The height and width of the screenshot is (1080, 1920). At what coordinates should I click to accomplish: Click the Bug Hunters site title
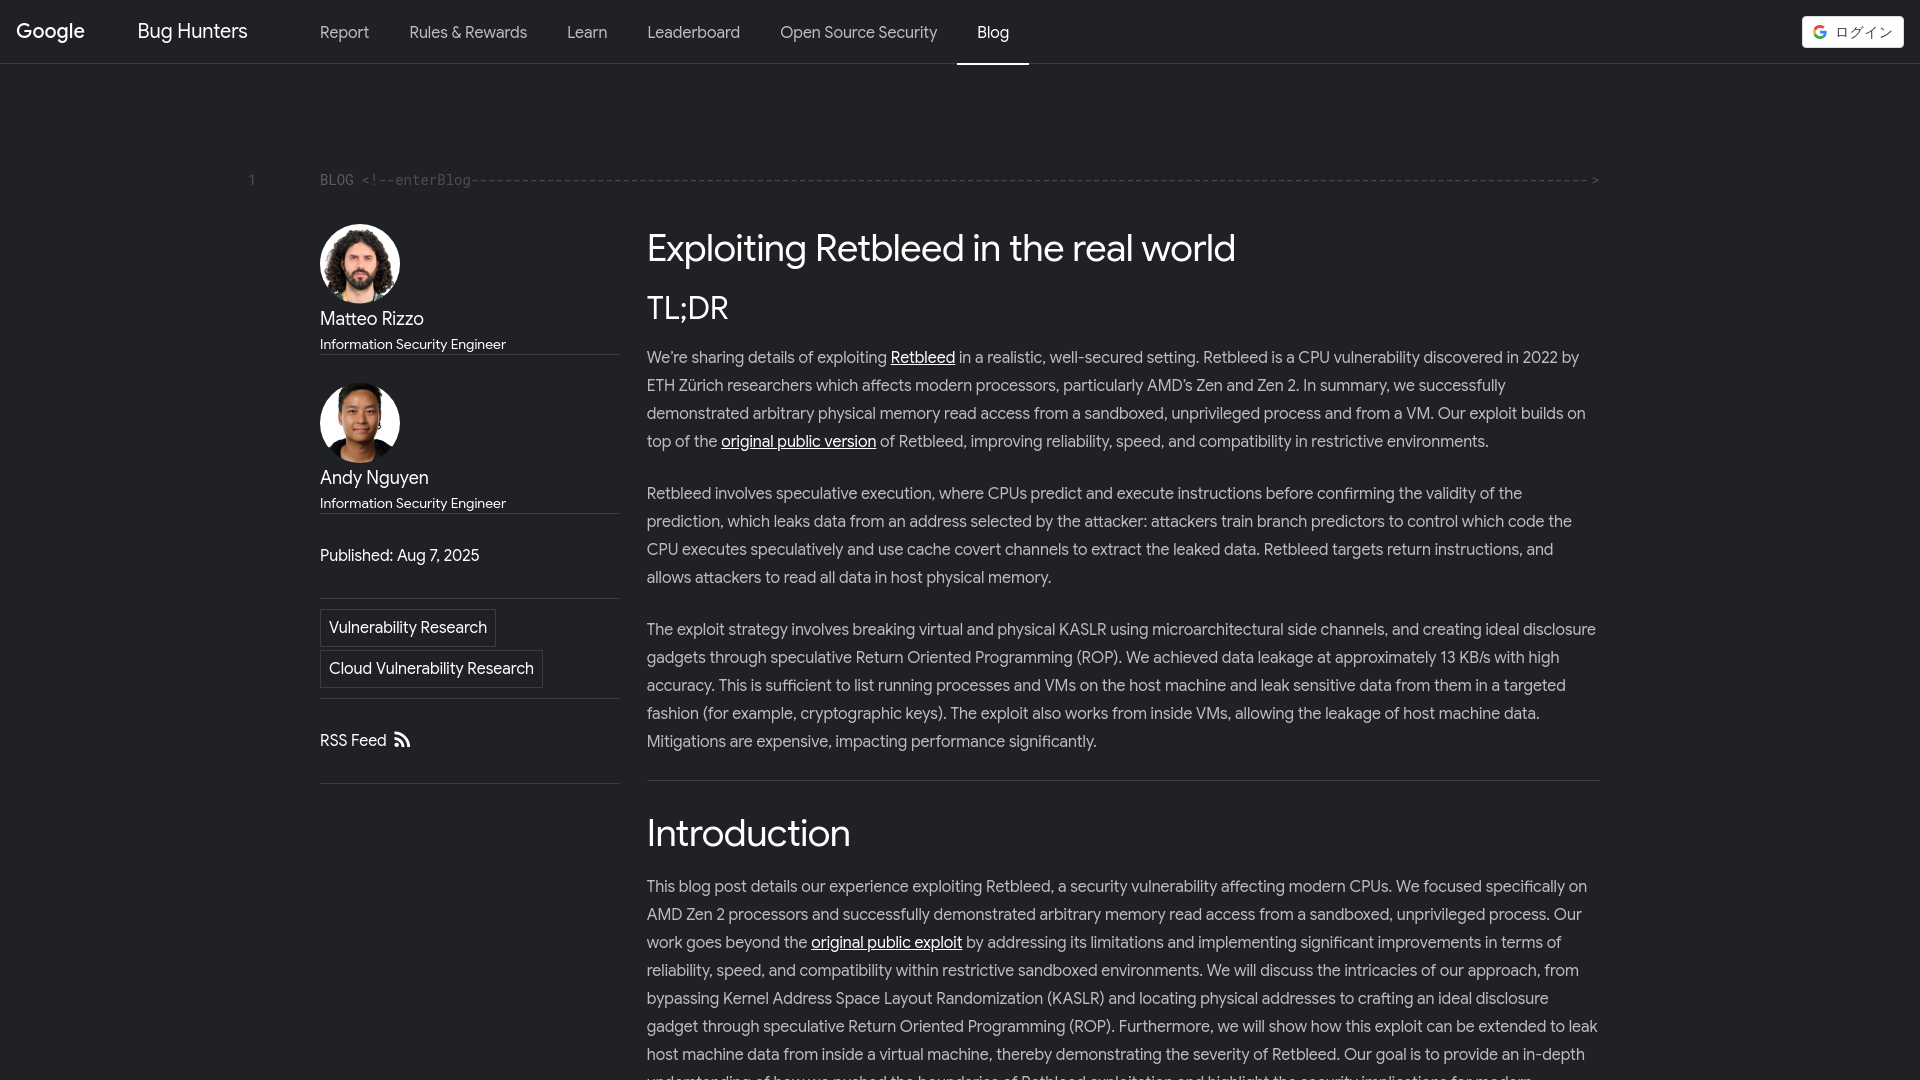(x=192, y=31)
